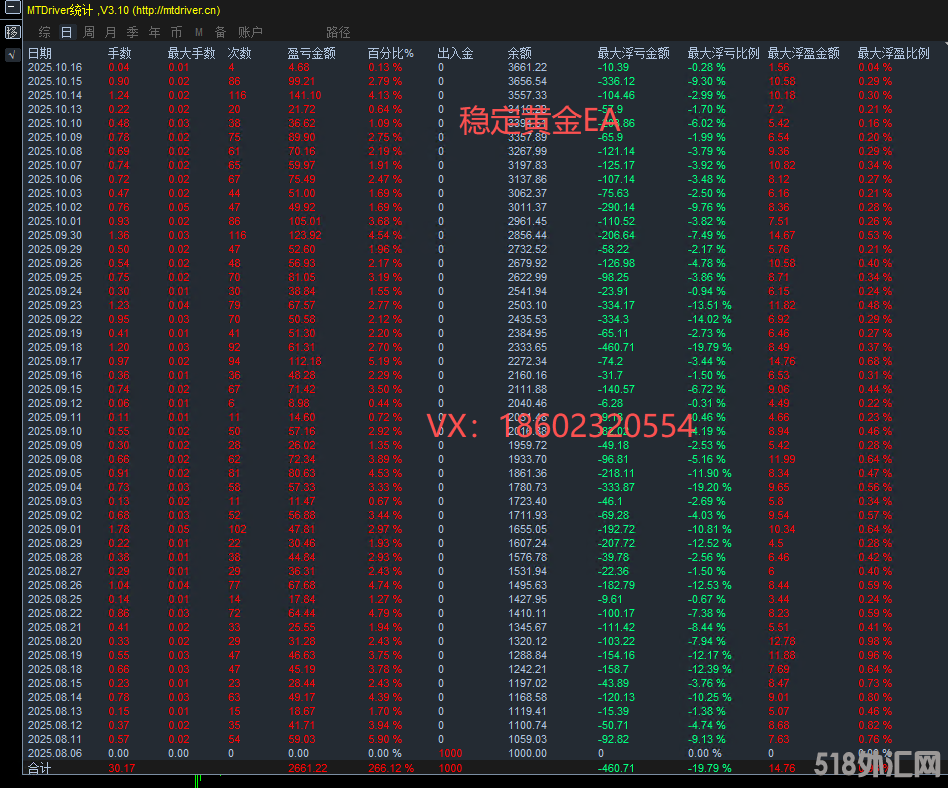Open the 币 currency view
This screenshot has width=948, height=788.
tap(176, 31)
